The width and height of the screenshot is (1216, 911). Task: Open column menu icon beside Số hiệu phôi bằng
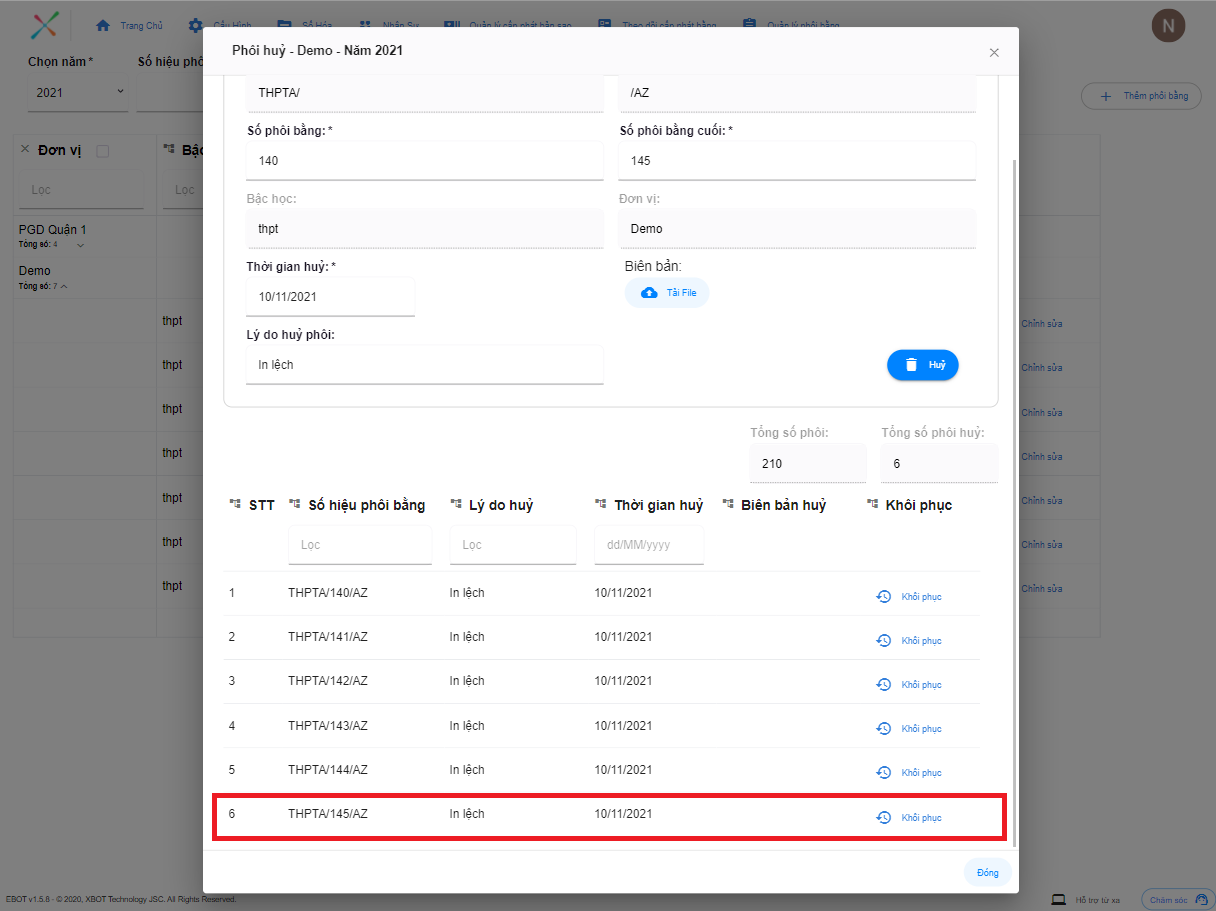point(295,505)
